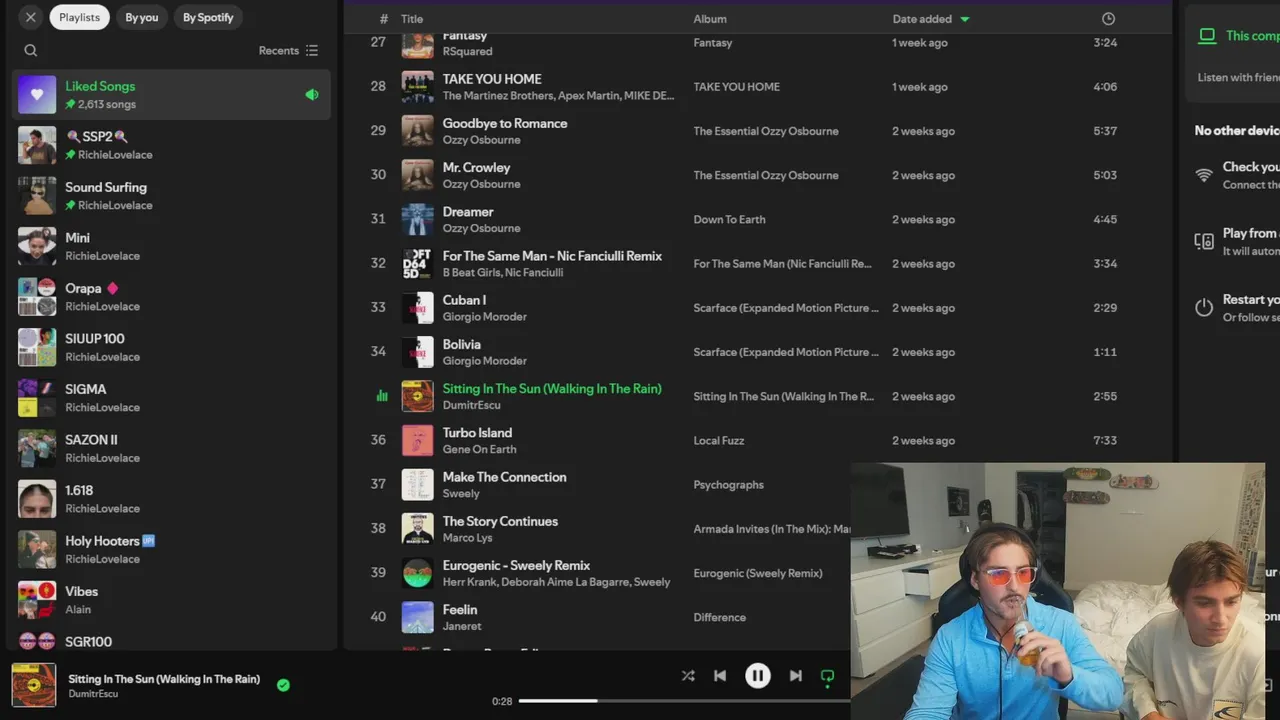Click the Play from another device icon
Image resolution: width=1280 pixels, height=720 pixels.
tap(1204, 241)
